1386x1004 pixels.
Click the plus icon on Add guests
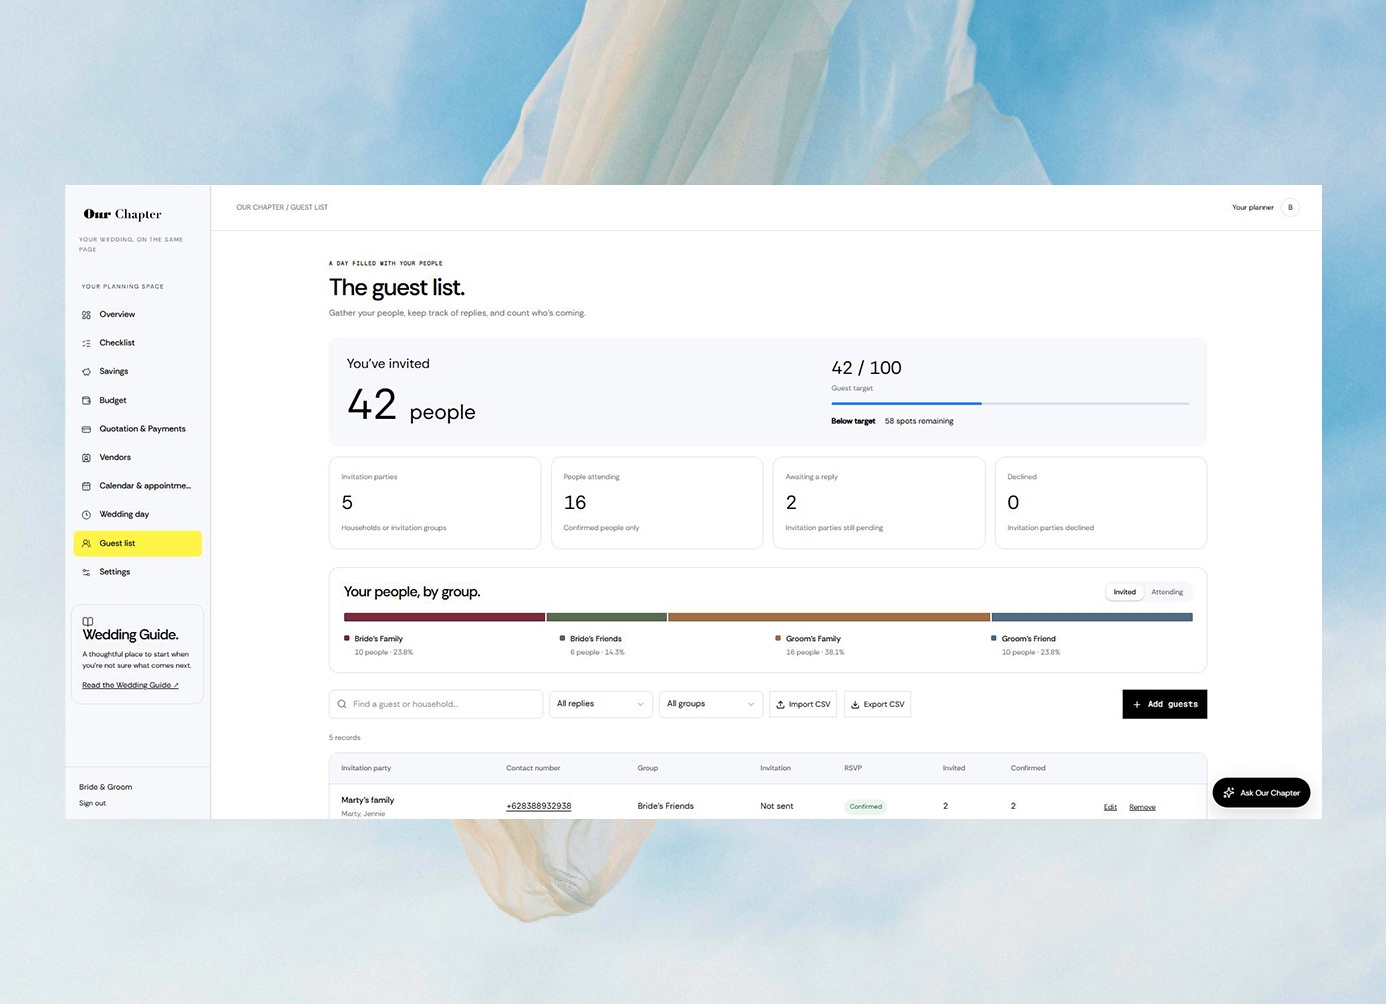pos(1137,704)
